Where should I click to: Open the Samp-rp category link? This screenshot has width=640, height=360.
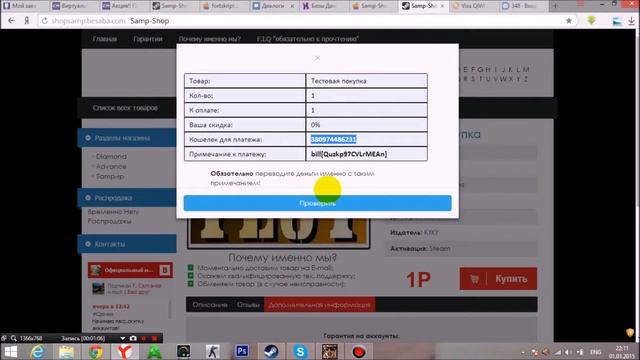tap(110, 176)
